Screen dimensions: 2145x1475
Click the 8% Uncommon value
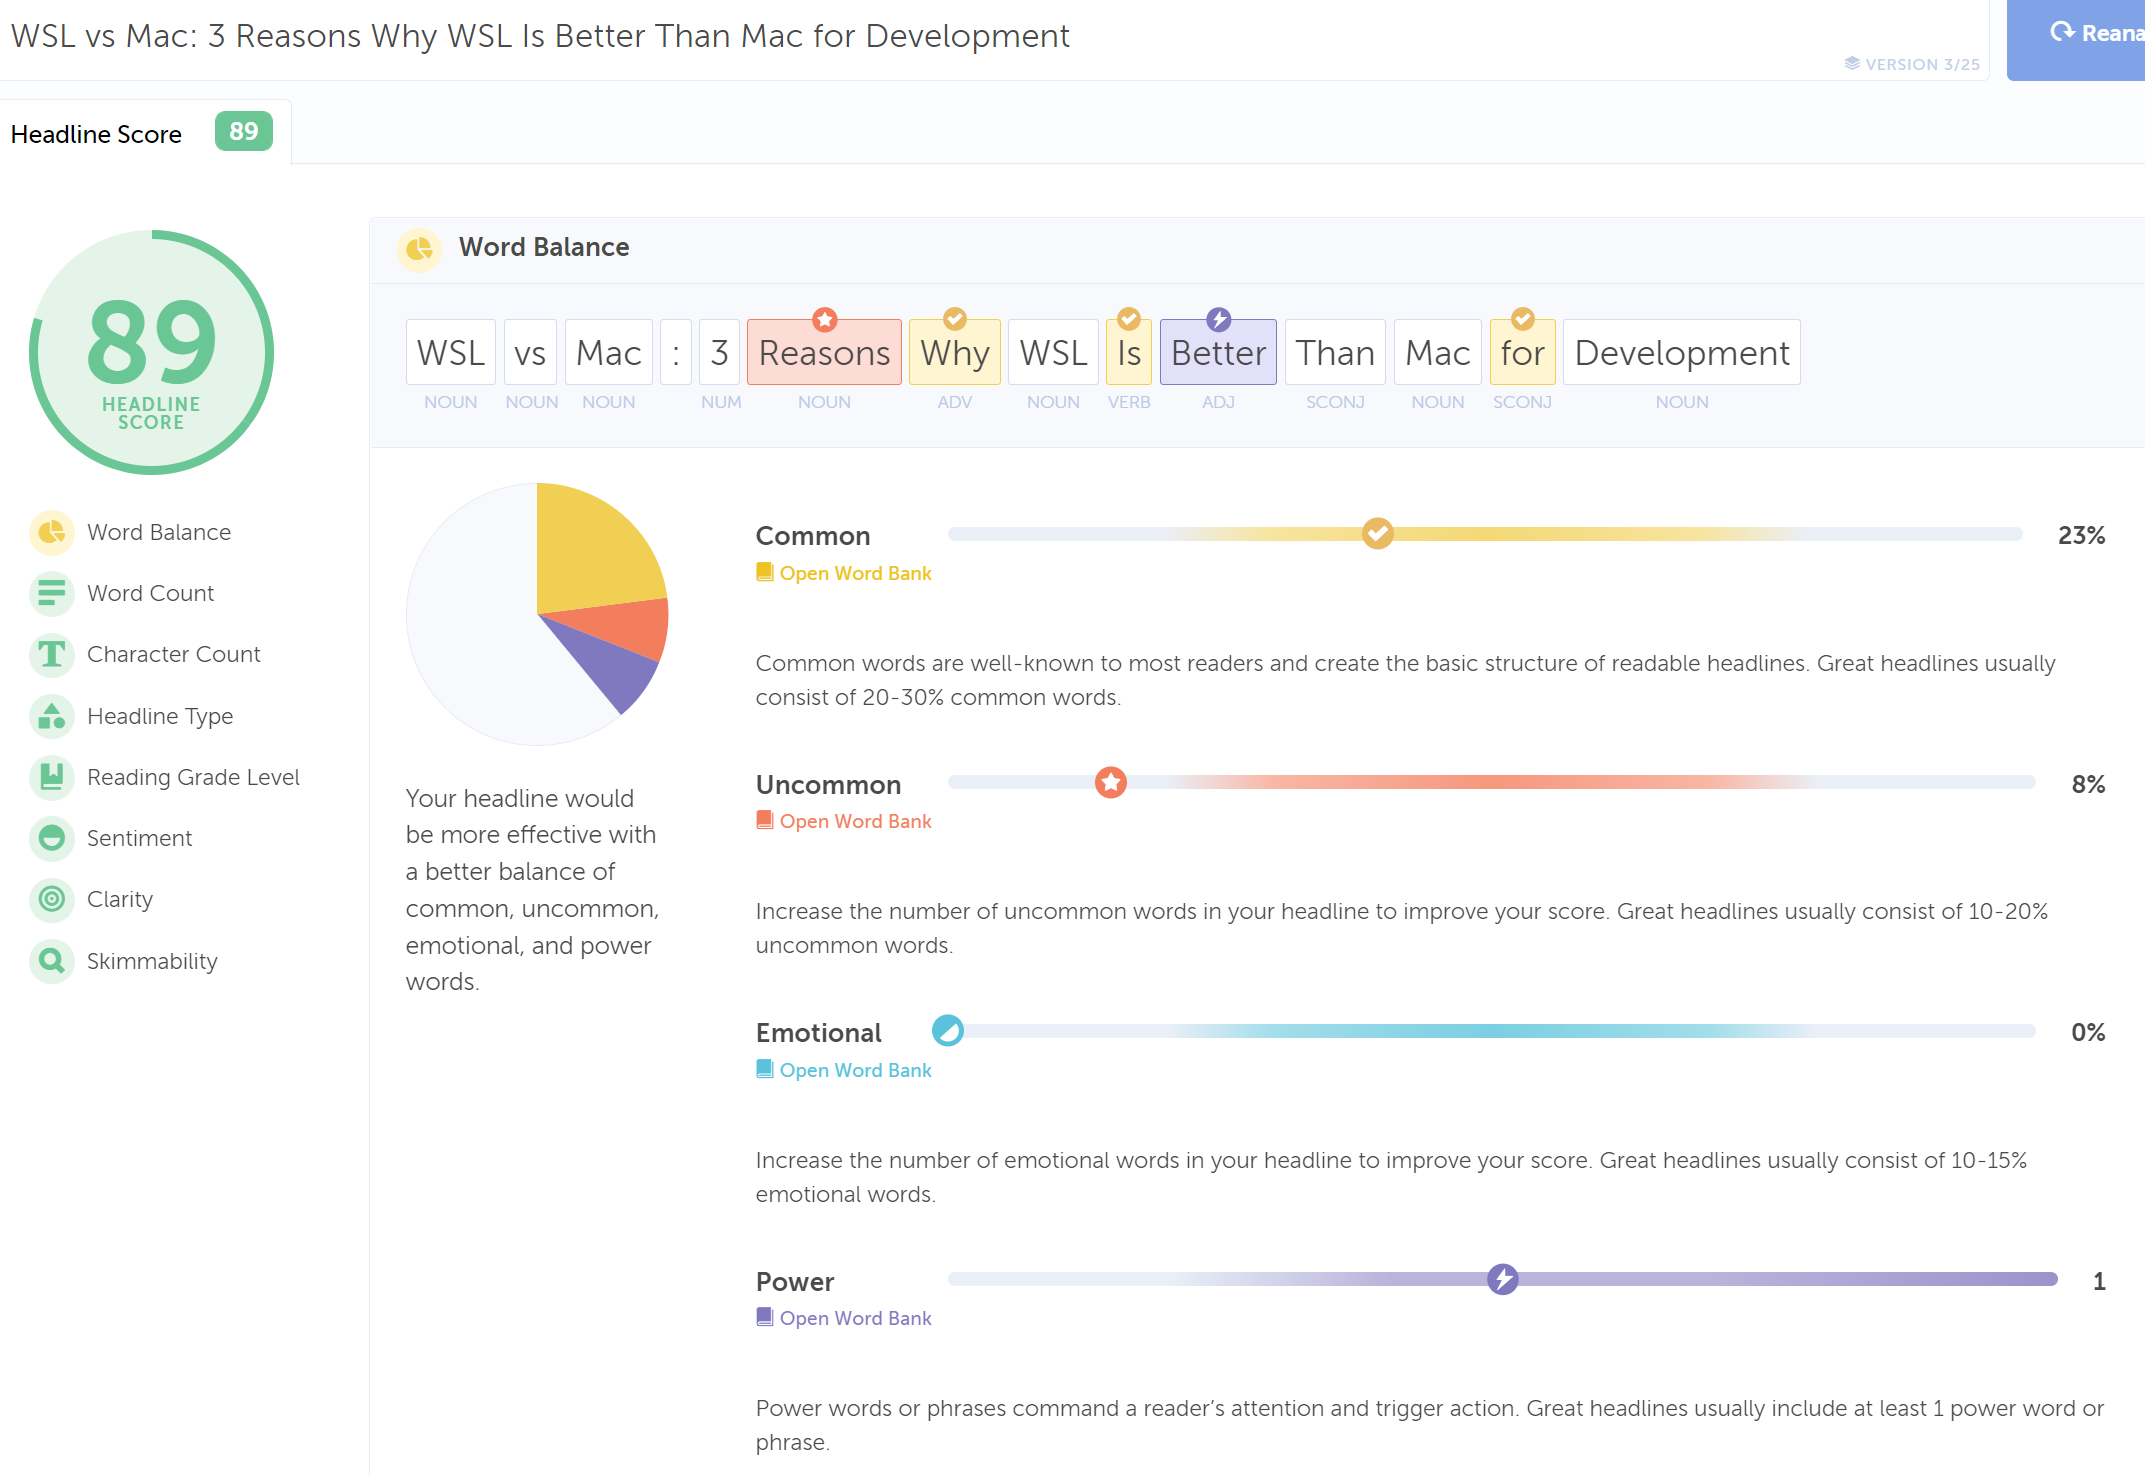coord(2088,784)
